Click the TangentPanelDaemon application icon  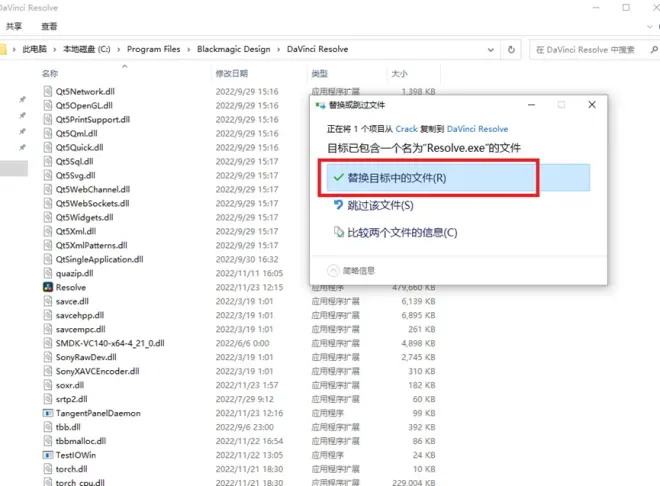click(48, 413)
